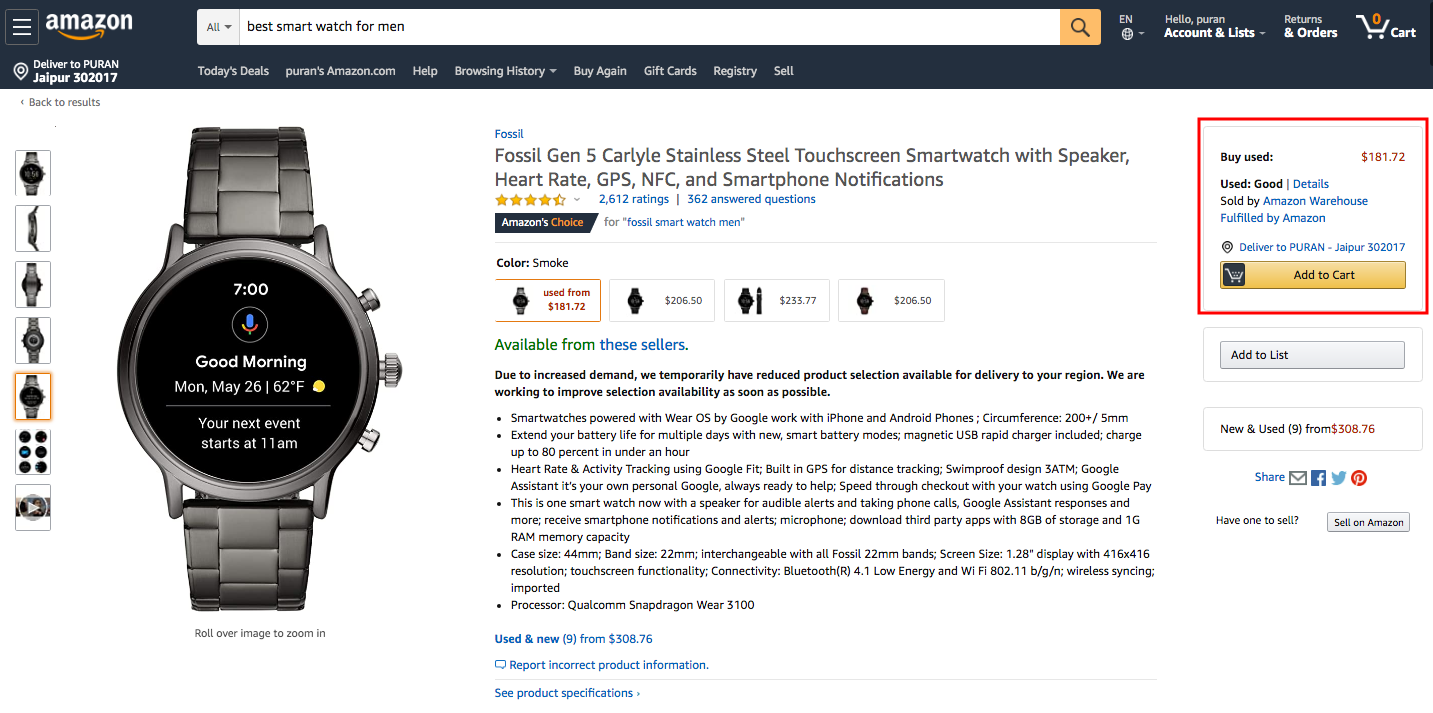Screen dimensions: 1433x713
Task: Select the video thumbnail in the image sidebar
Action: coord(32,506)
